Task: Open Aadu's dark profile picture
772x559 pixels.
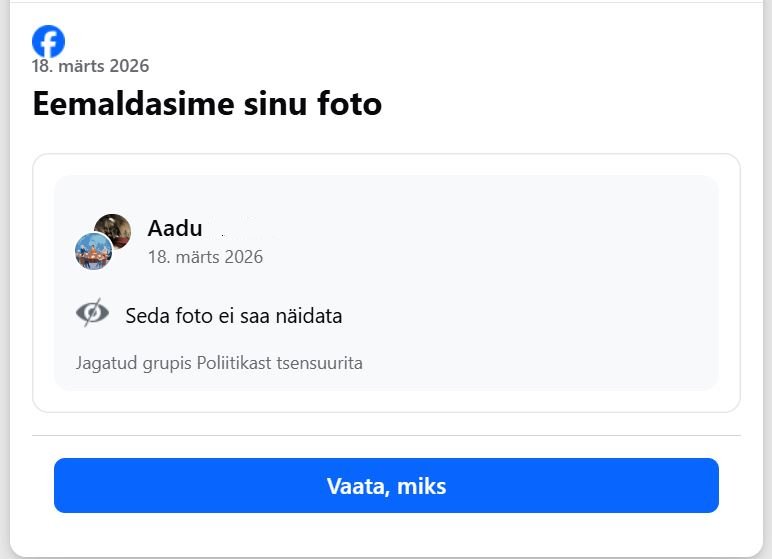Action: [x=114, y=230]
